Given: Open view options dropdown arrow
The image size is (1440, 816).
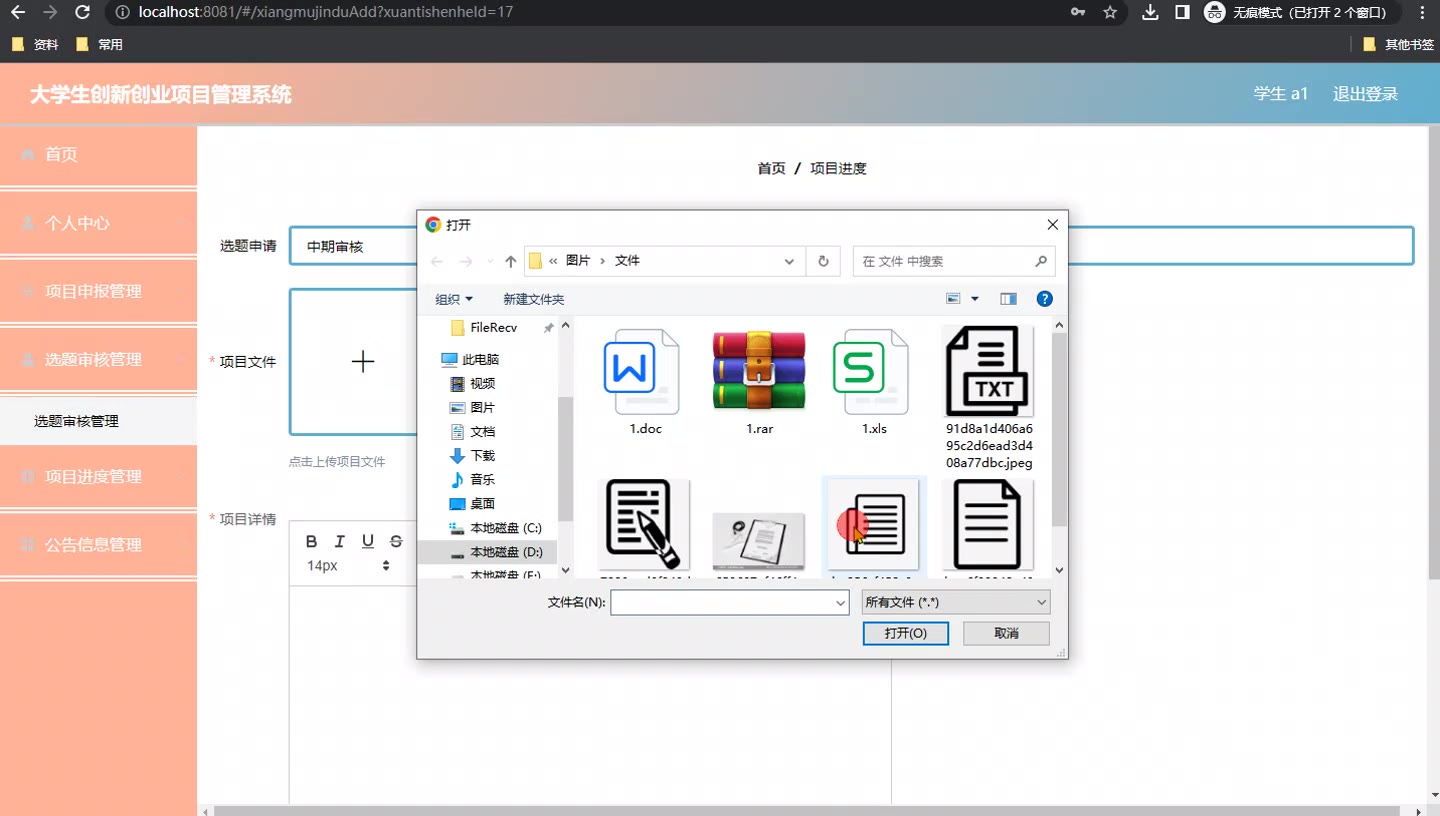Looking at the screenshot, I should click(975, 299).
